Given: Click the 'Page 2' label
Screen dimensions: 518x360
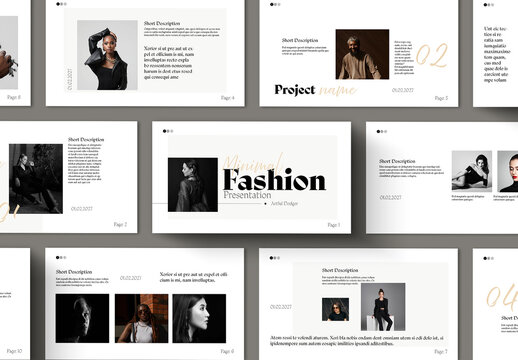Looking at the screenshot, I should coord(120,224).
